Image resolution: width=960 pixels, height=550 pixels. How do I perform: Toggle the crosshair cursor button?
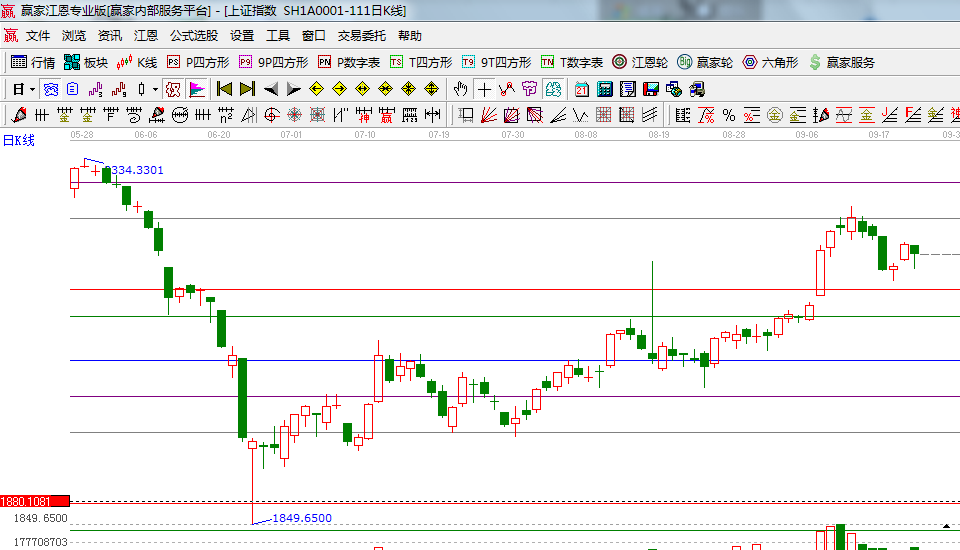(x=484, y=89)
